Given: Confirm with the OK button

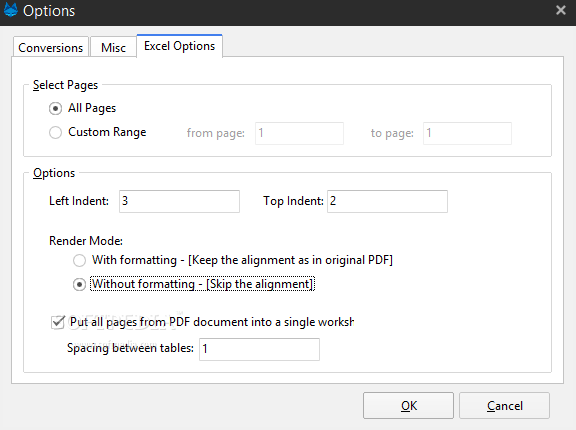Looking at the screenshot, I should point(408,405).
